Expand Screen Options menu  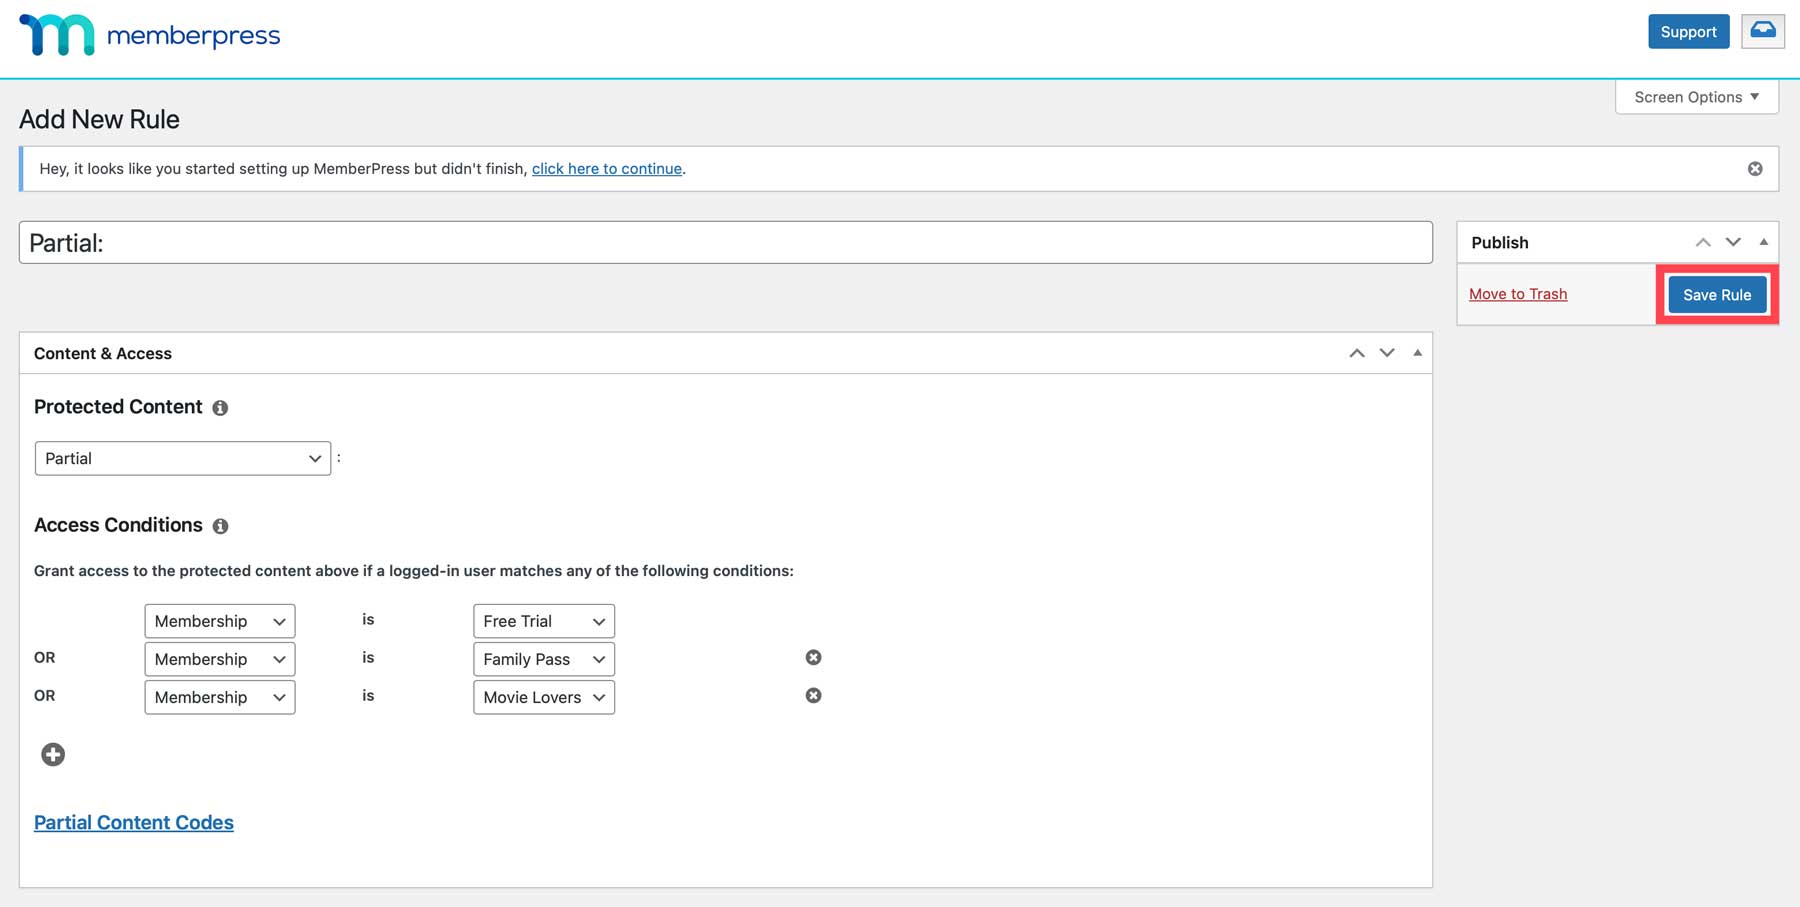[1696, 97]
